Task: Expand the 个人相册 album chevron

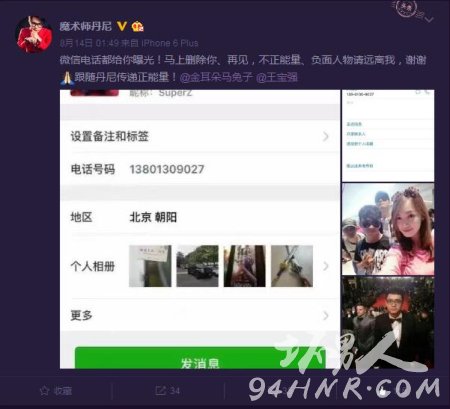Action: [x=326, y=266]
